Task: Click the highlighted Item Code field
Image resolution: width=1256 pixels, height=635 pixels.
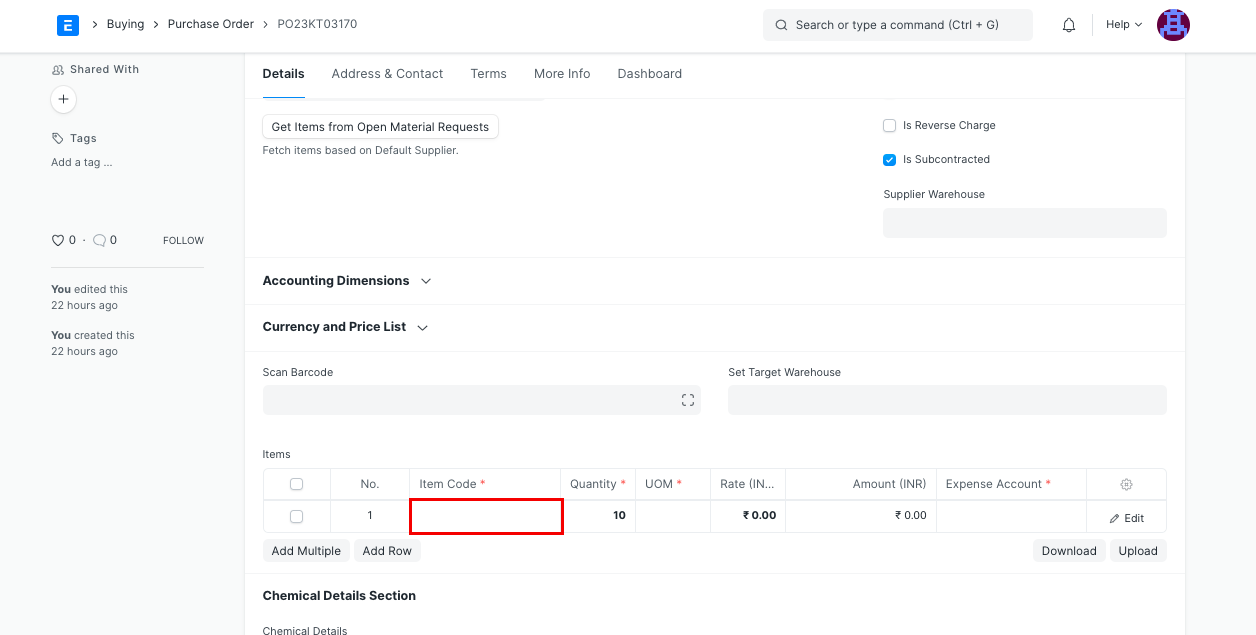Action: click(486, 516)
